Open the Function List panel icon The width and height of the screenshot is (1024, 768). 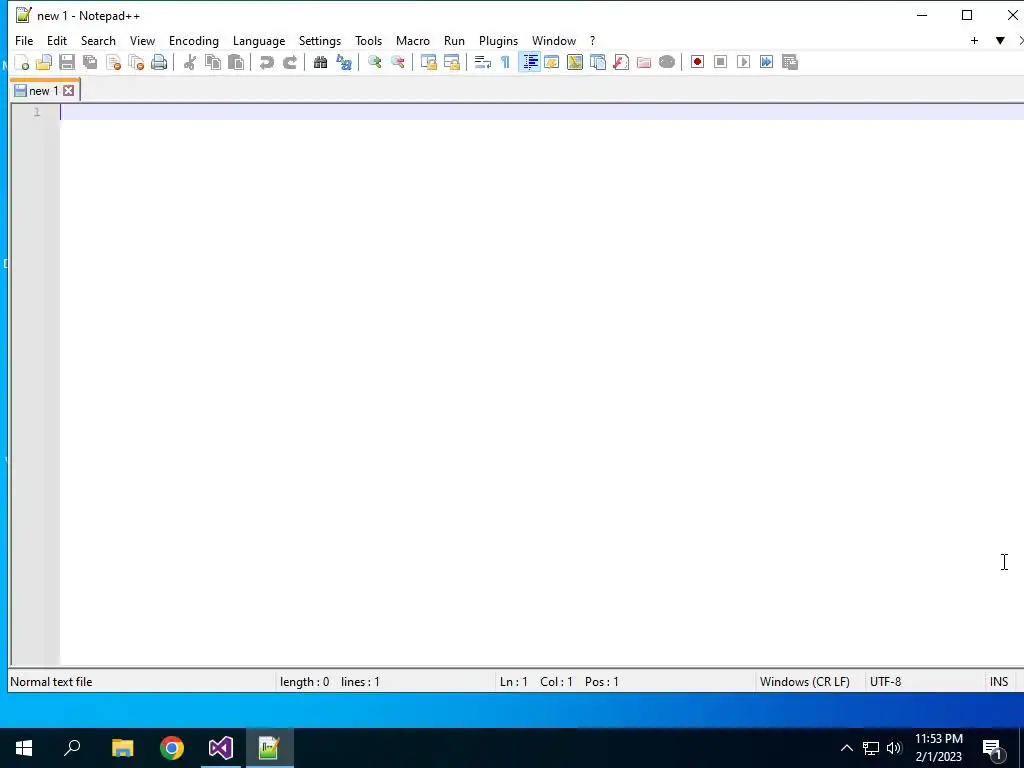pyautogui.click(x=621, y=62)
